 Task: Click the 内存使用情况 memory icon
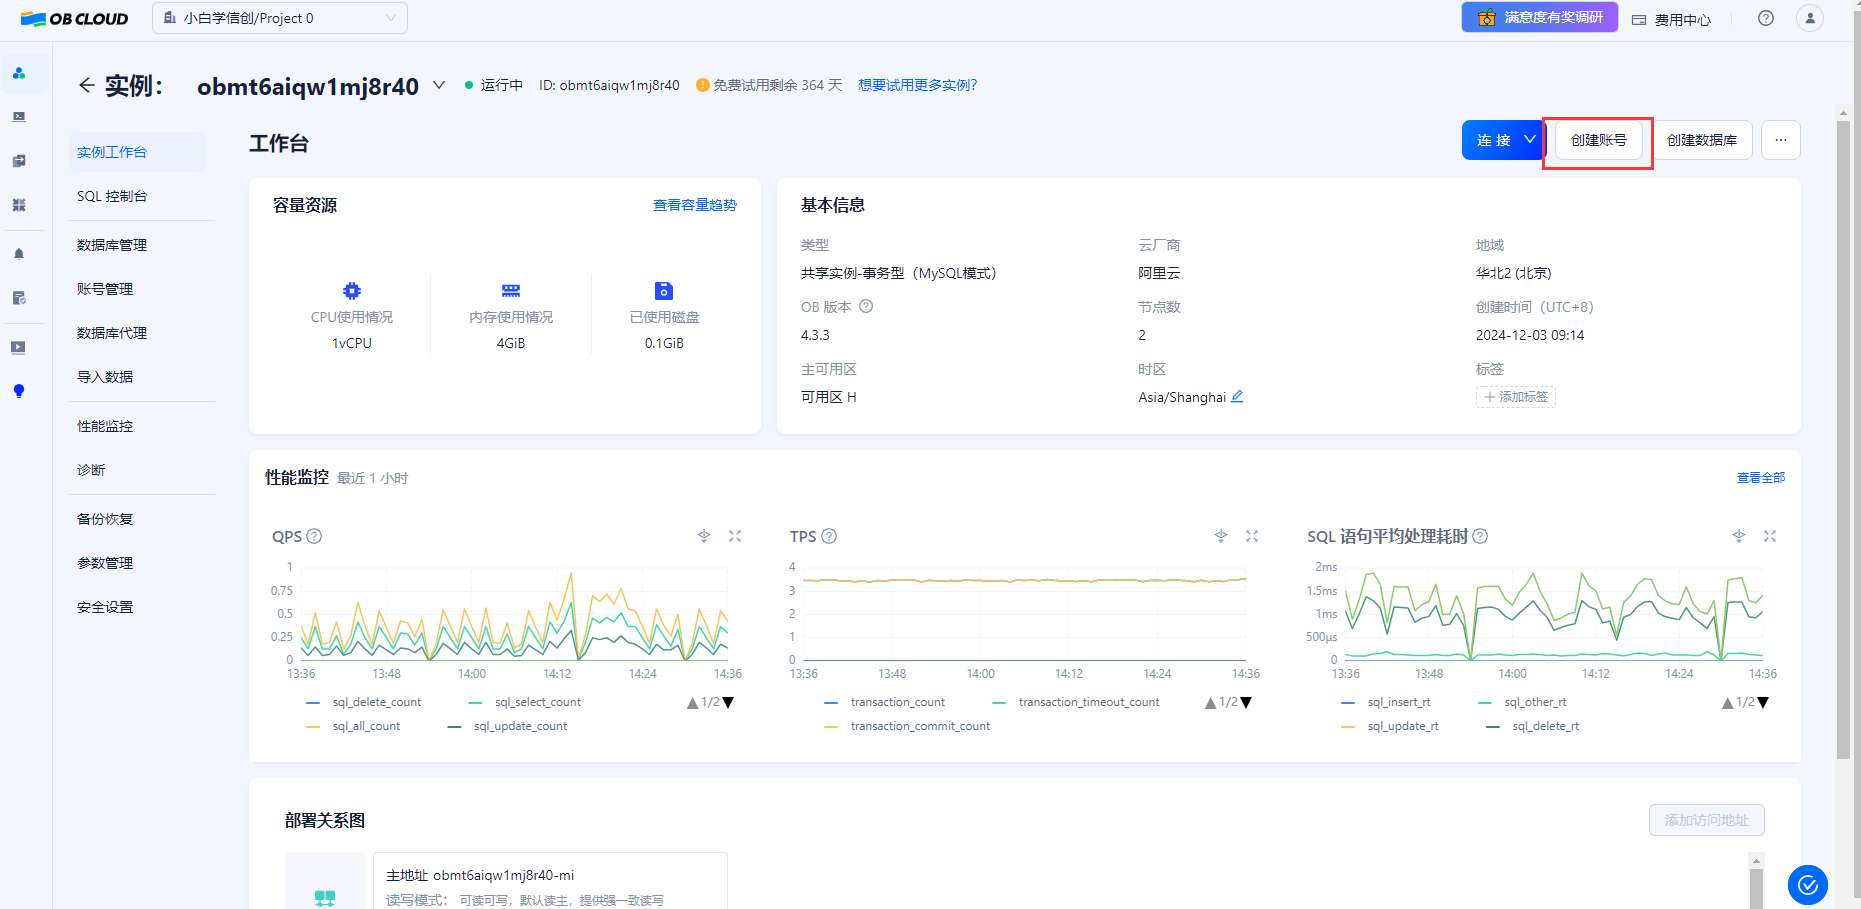point(511,291)
